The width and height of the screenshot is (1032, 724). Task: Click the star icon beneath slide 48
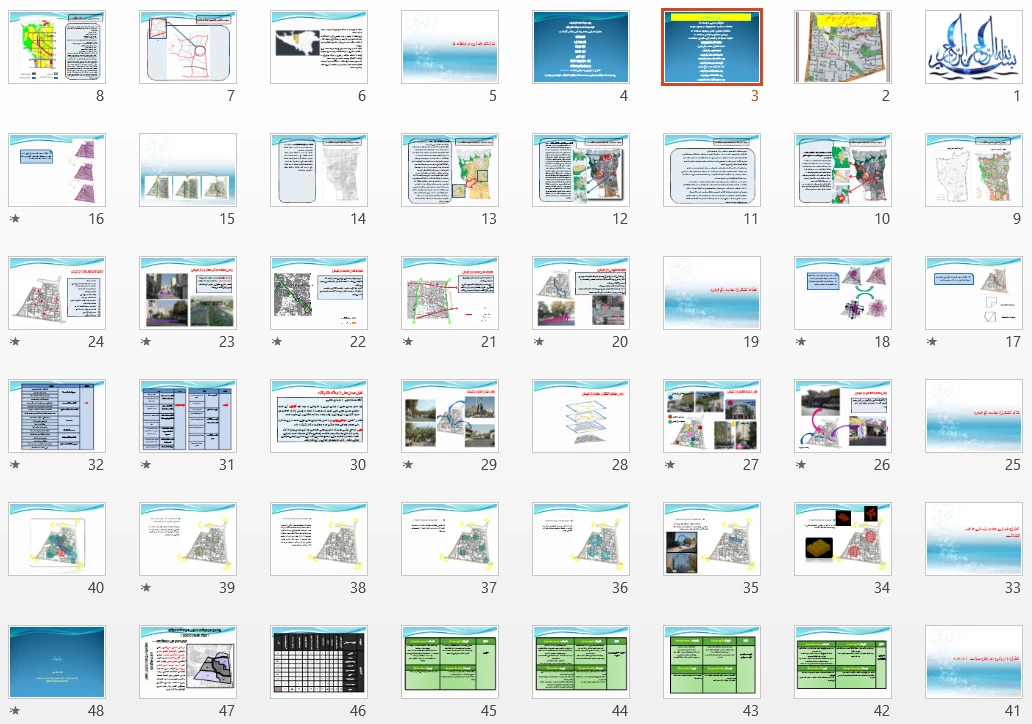pyautogui.click(x=14, y=711)
